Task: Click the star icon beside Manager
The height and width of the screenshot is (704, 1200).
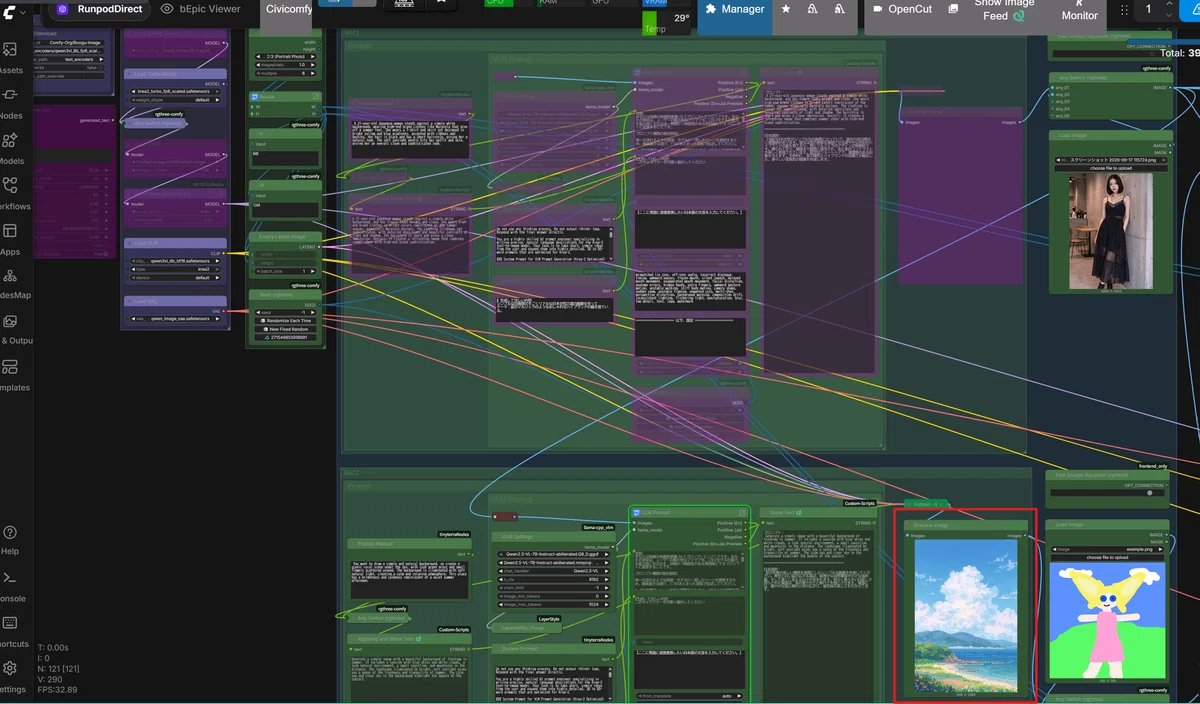Action: tap(787, 9)
